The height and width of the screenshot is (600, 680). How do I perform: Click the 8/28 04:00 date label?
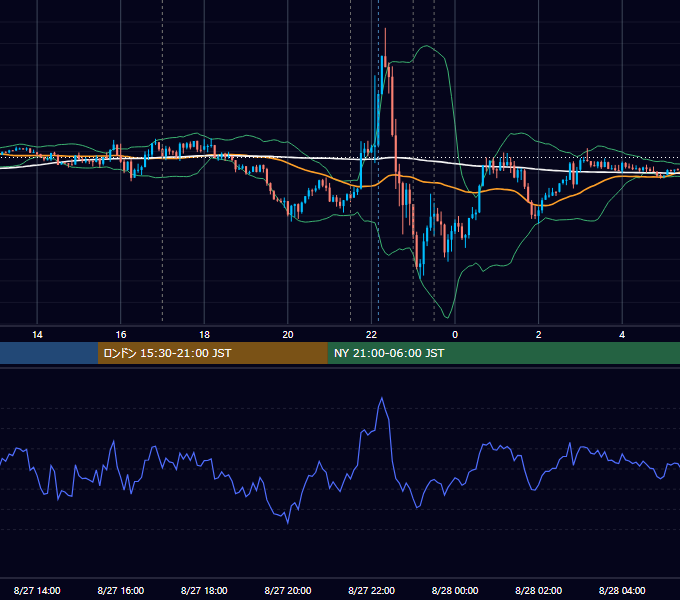click(622, 590)
